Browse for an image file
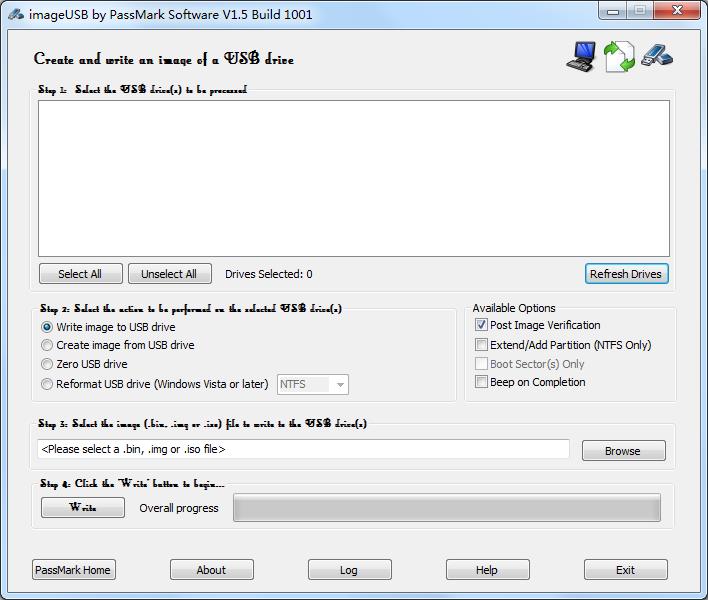This screenshot has width=708, height=600. (624, 451)
